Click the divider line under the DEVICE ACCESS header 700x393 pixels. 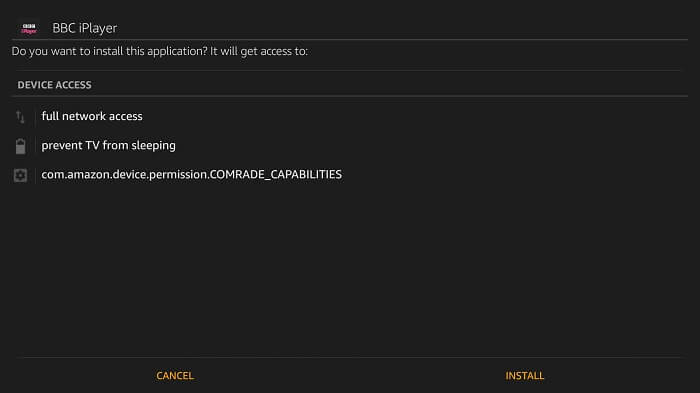(x=350, y=96)
